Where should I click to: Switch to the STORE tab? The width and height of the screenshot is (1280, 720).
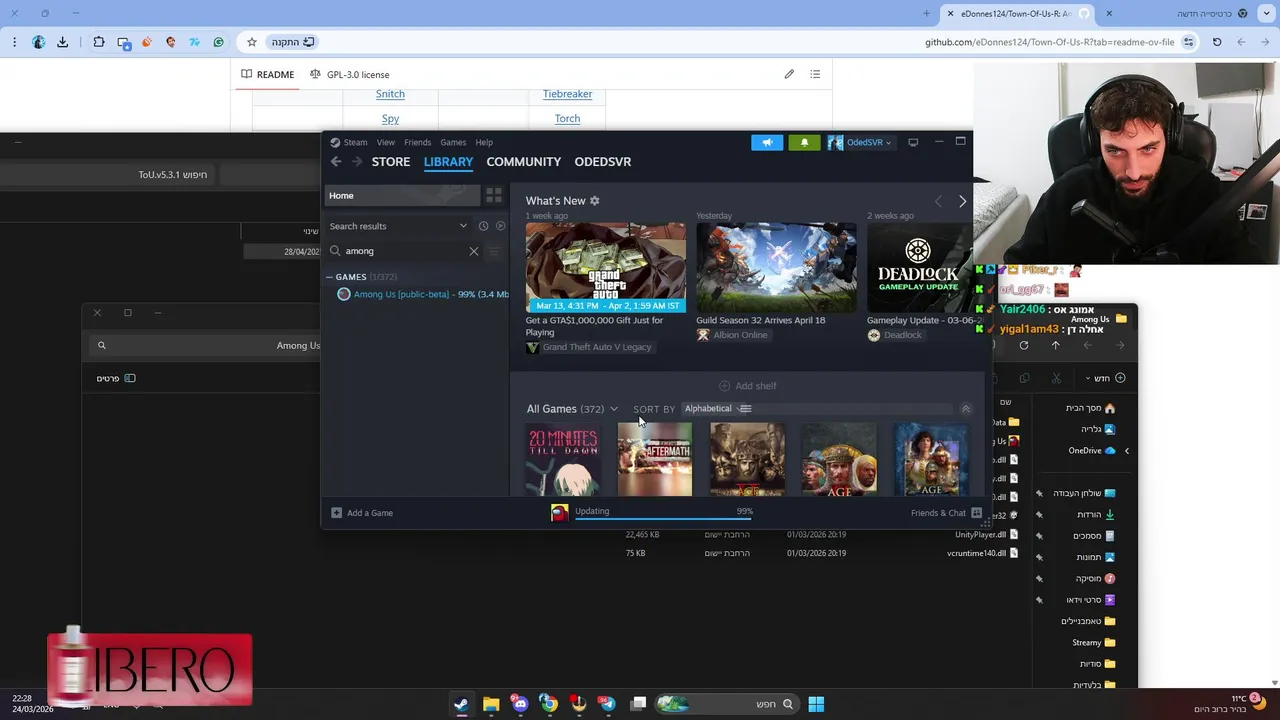click(391, 162)
